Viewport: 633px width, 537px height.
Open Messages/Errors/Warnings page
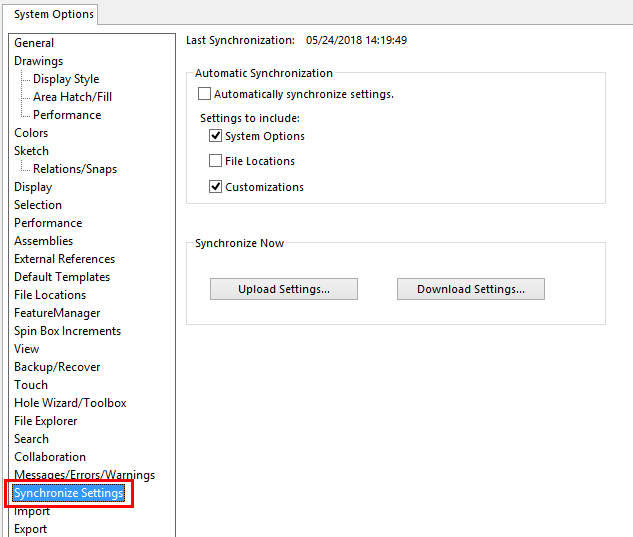coord(84,475)
